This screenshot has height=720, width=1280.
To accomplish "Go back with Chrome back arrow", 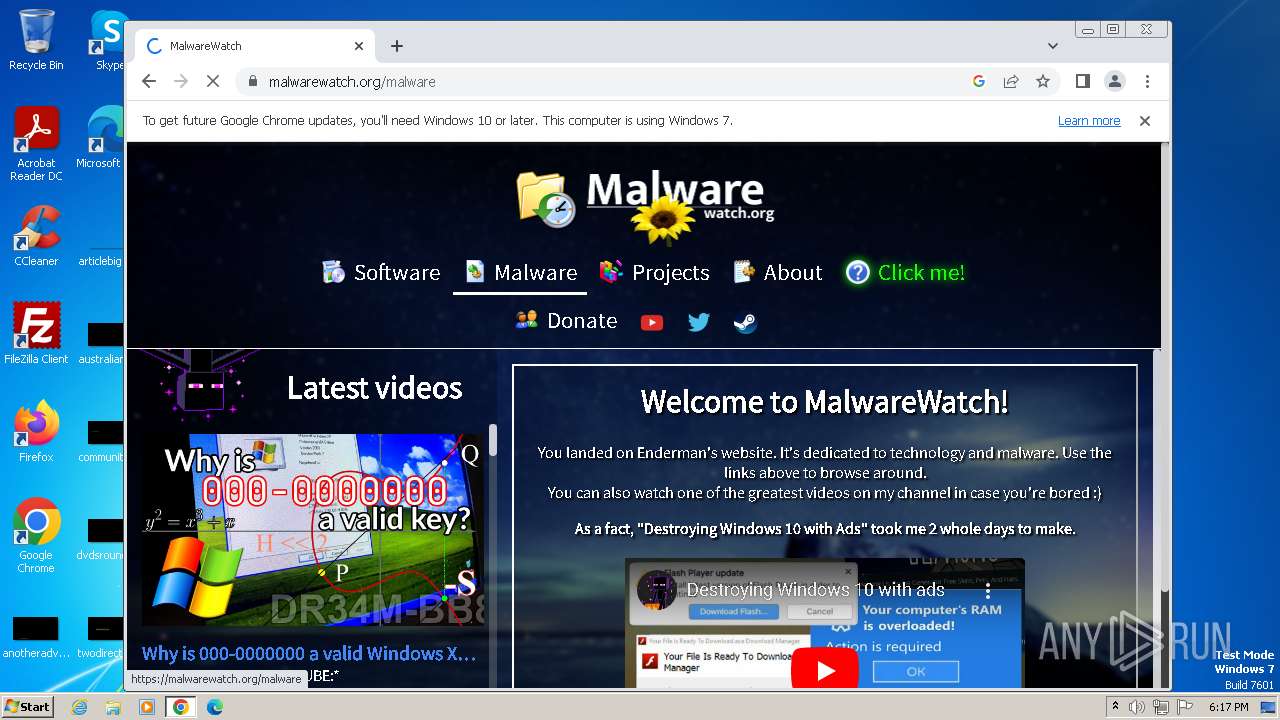I will pyautogui.click(x=149, y=82).
